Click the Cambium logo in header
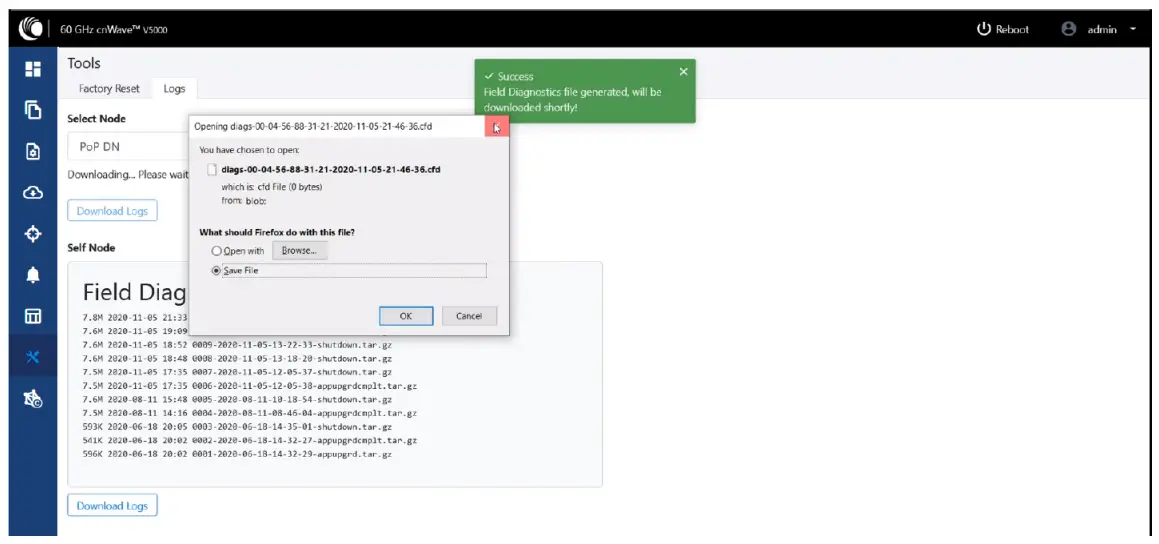The image size is (1159, 544). (30, 30)
